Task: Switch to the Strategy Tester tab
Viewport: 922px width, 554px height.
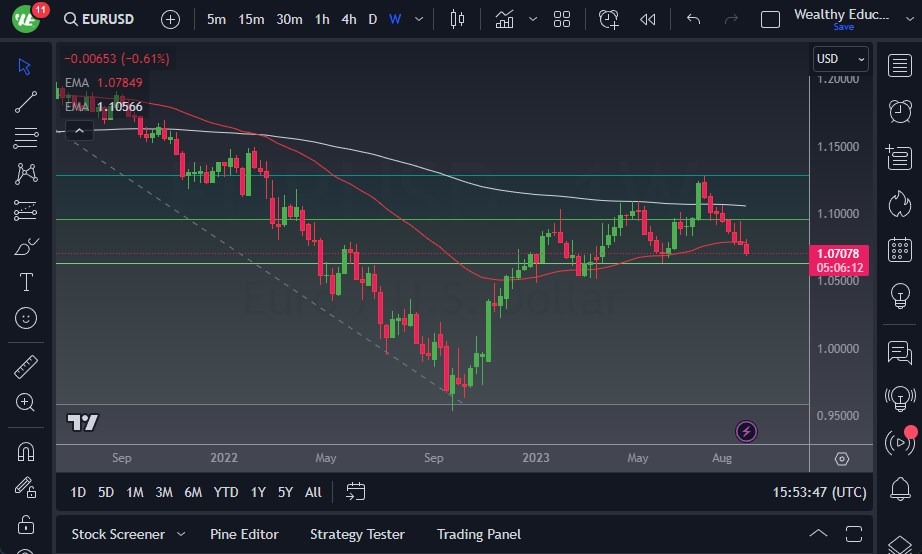Action: [357, 534]
